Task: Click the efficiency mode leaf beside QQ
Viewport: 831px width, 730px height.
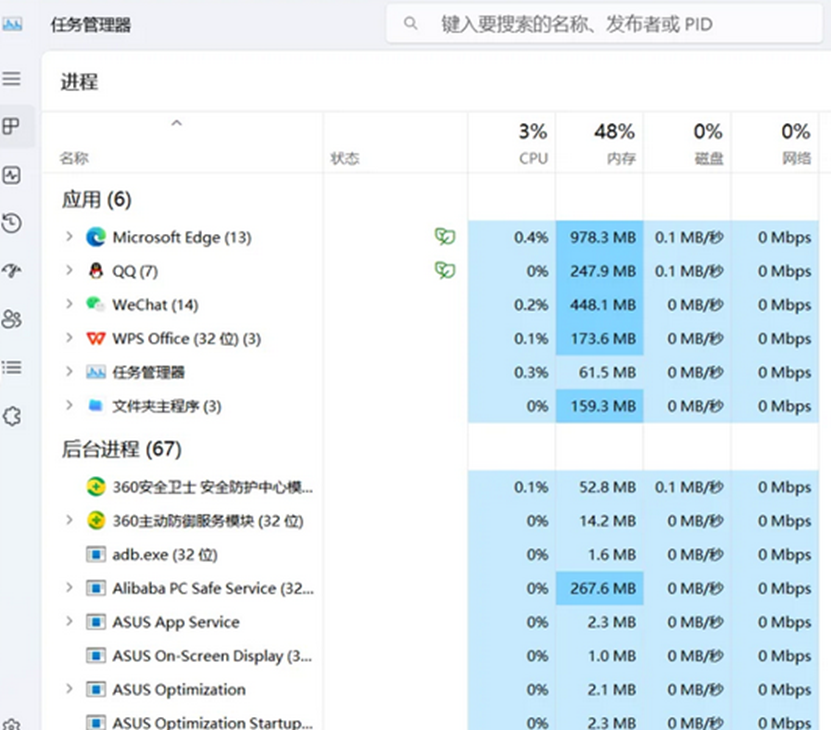Action: [444, 271]
